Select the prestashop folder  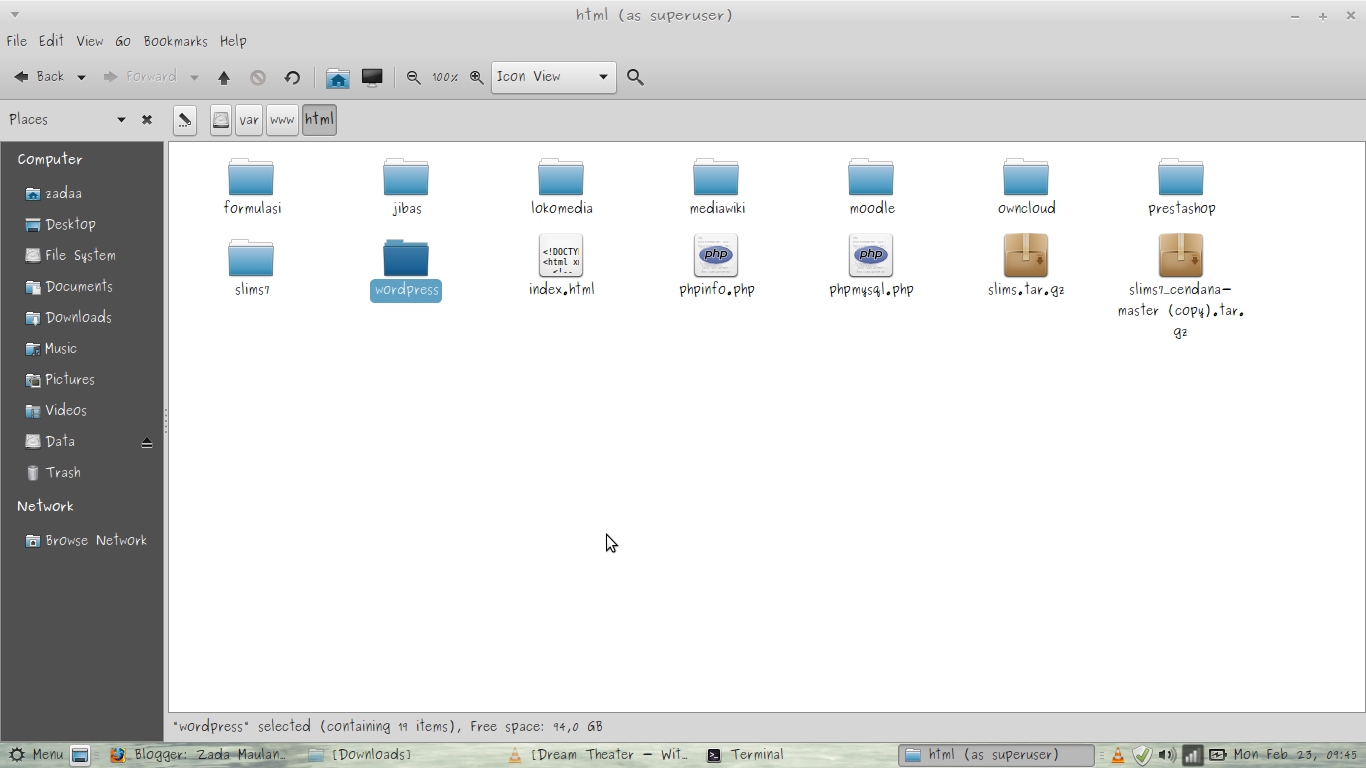click(x=1181, y=187)
